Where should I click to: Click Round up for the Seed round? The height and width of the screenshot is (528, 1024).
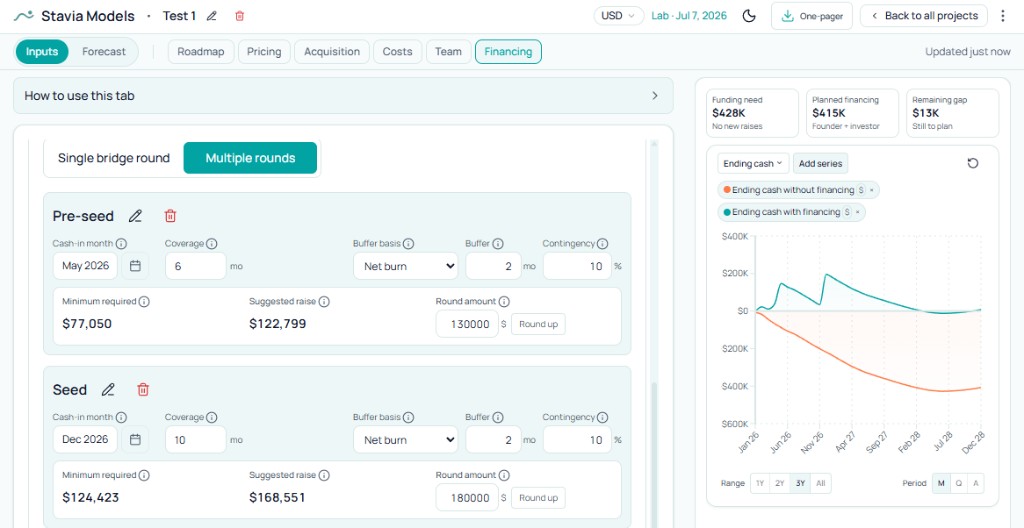538,498
